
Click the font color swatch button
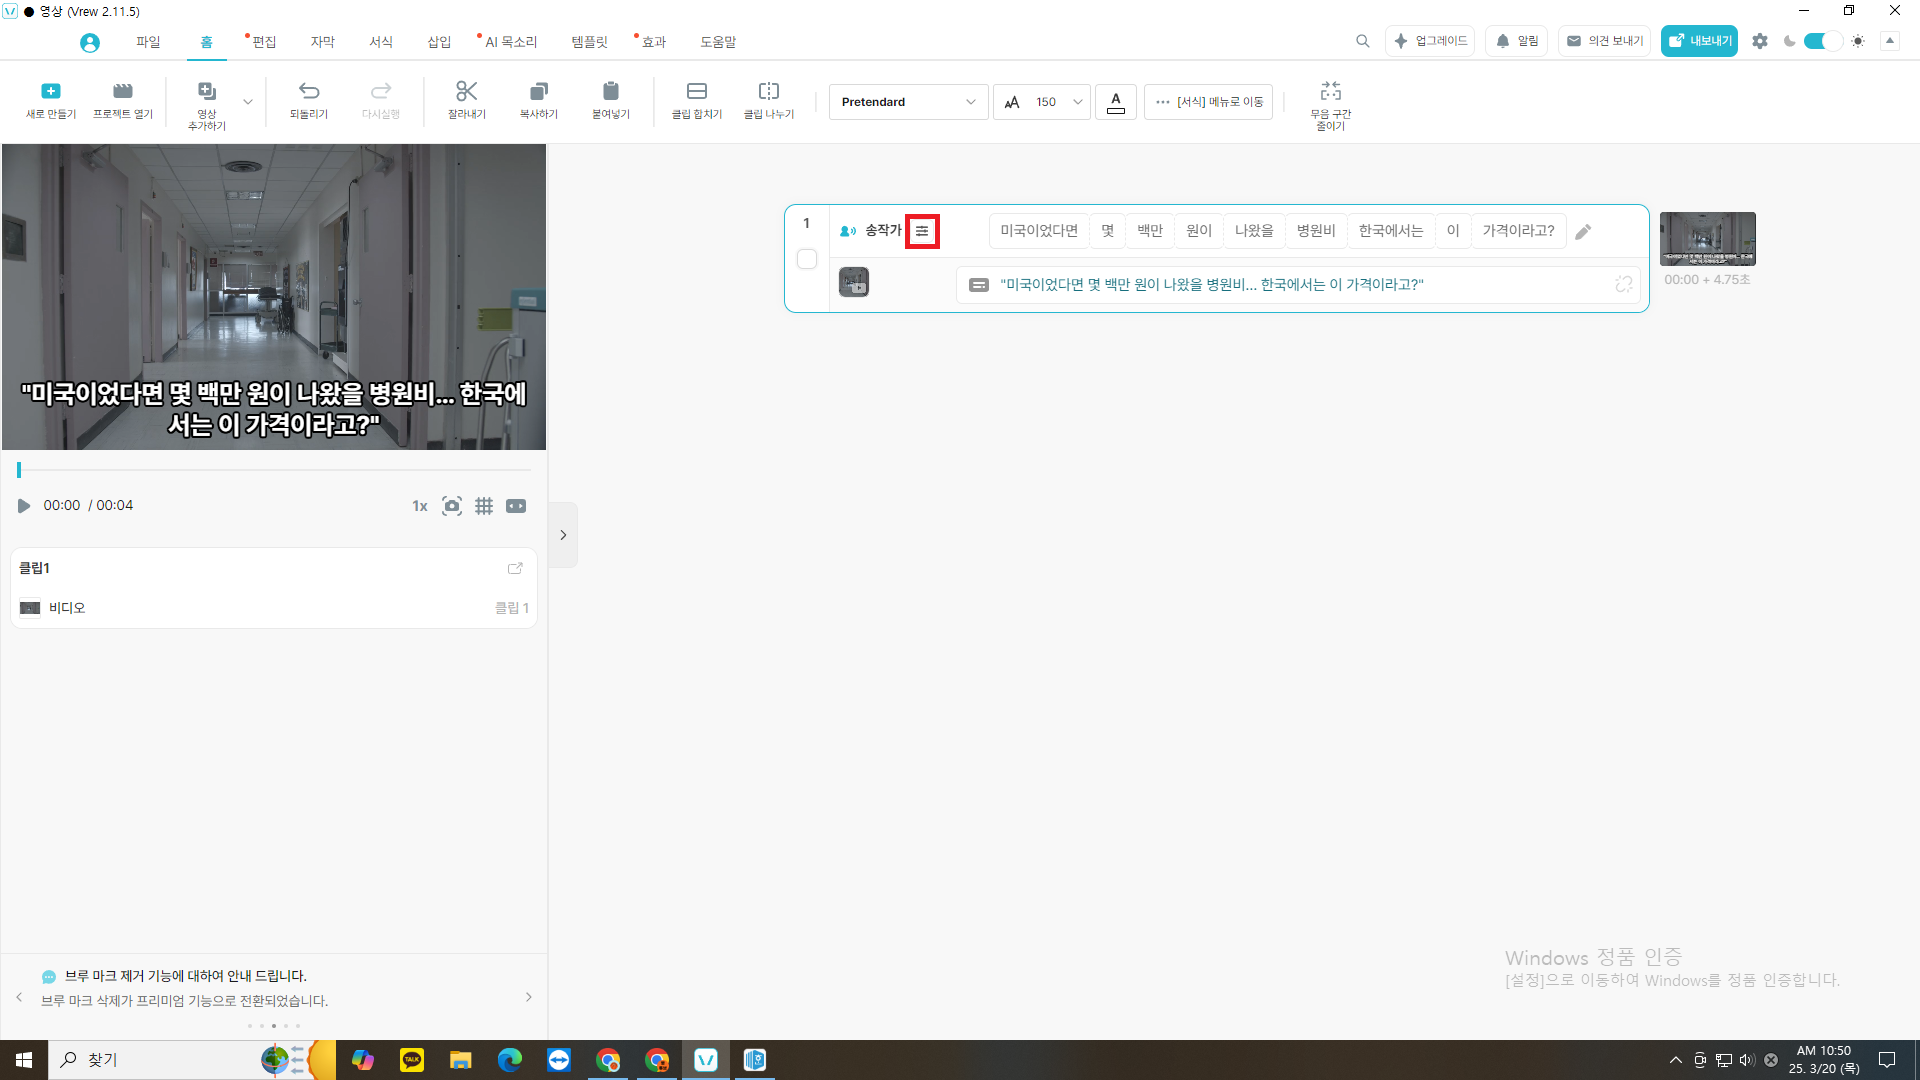click(1116, 102)
